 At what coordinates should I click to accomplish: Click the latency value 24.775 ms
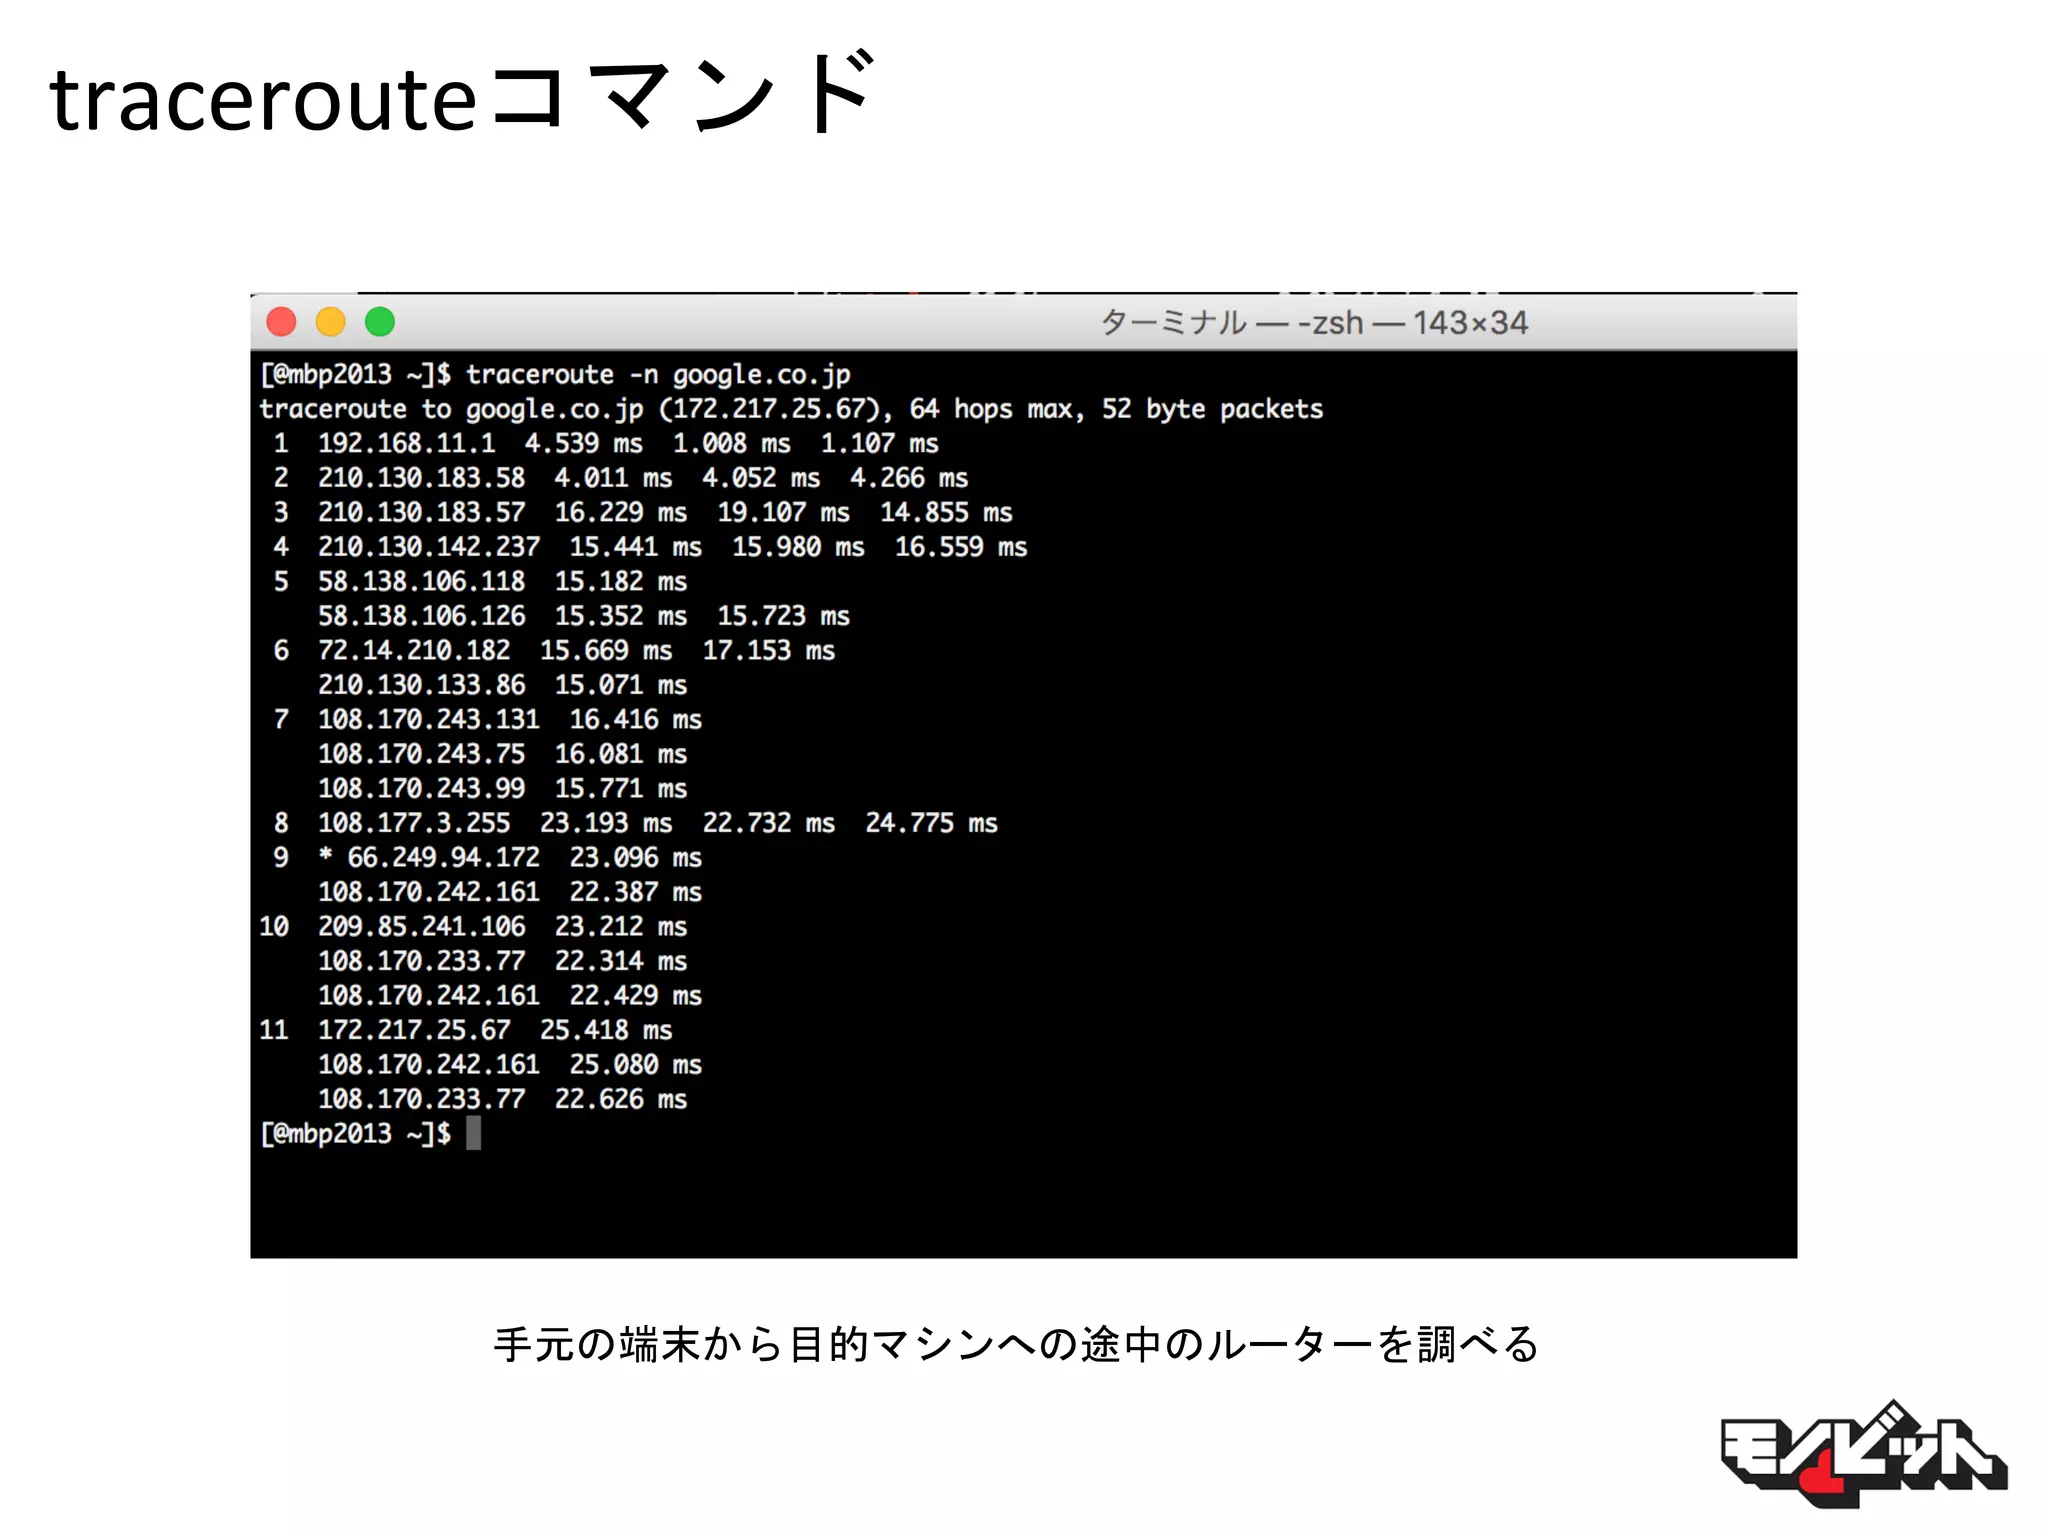pos(931,823)
